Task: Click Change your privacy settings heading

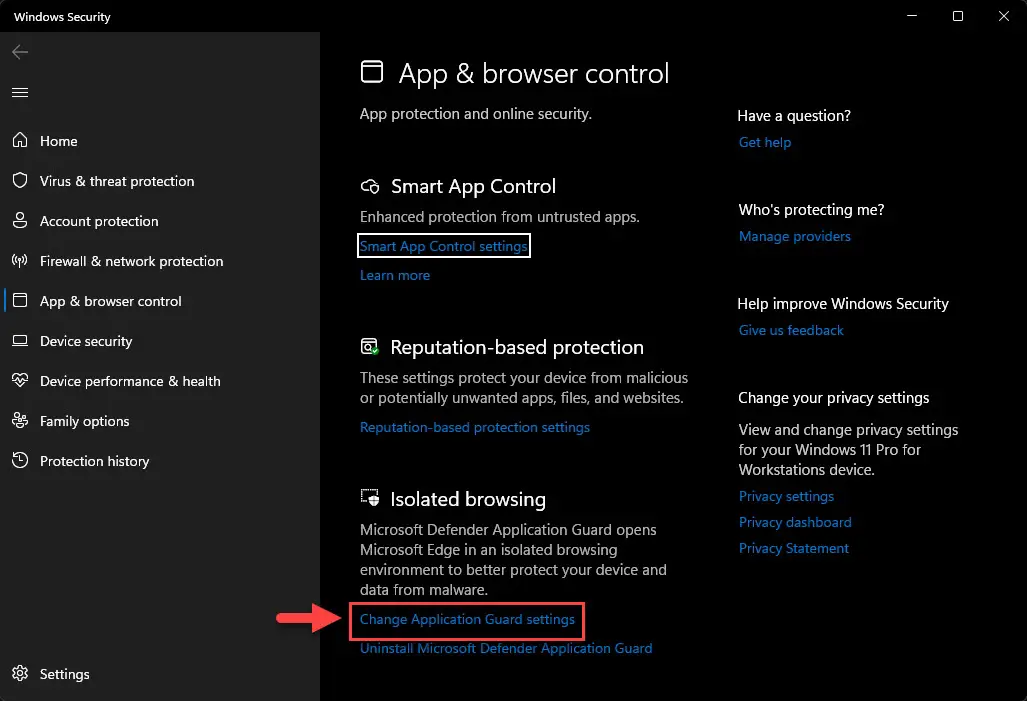Action: [833, 398]
